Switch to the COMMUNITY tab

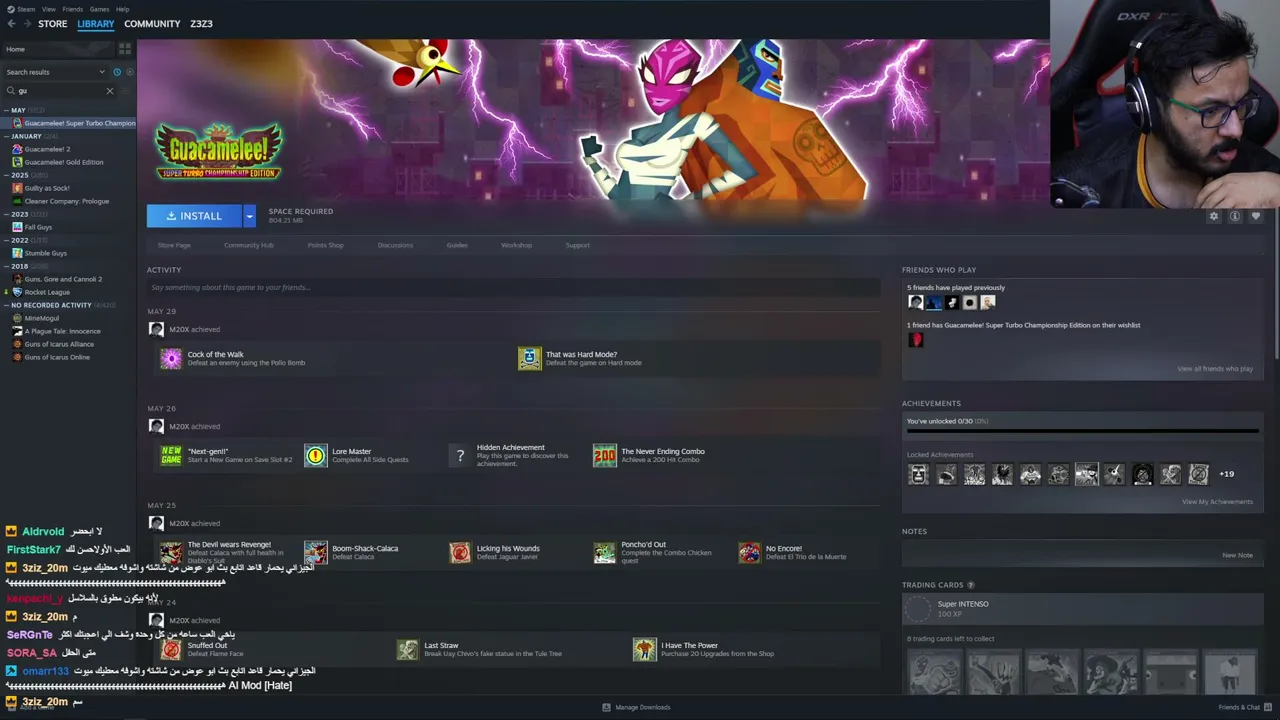pos(152,24)
